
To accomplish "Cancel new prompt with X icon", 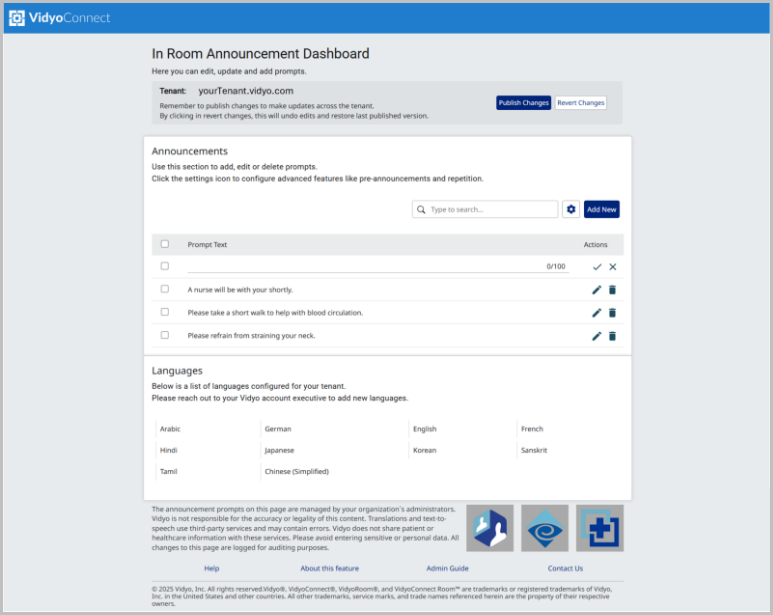I will (613, 267).
